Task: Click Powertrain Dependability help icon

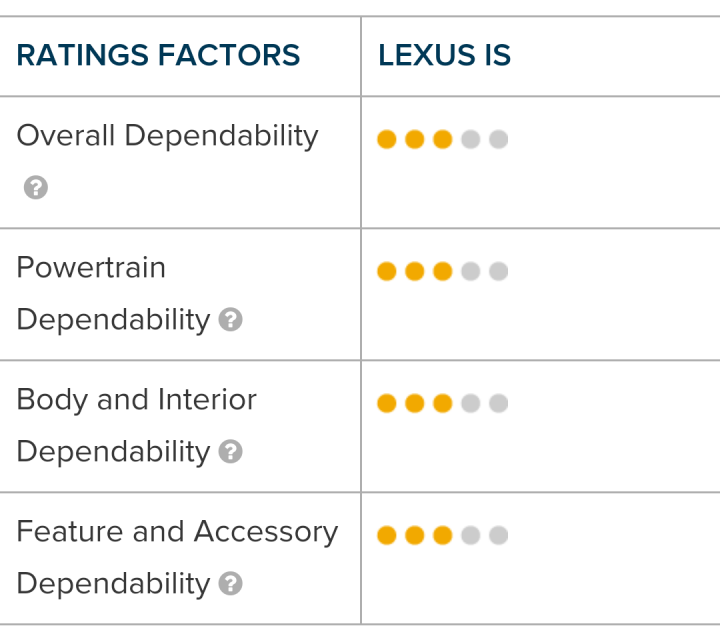Action: pos(231,320)
